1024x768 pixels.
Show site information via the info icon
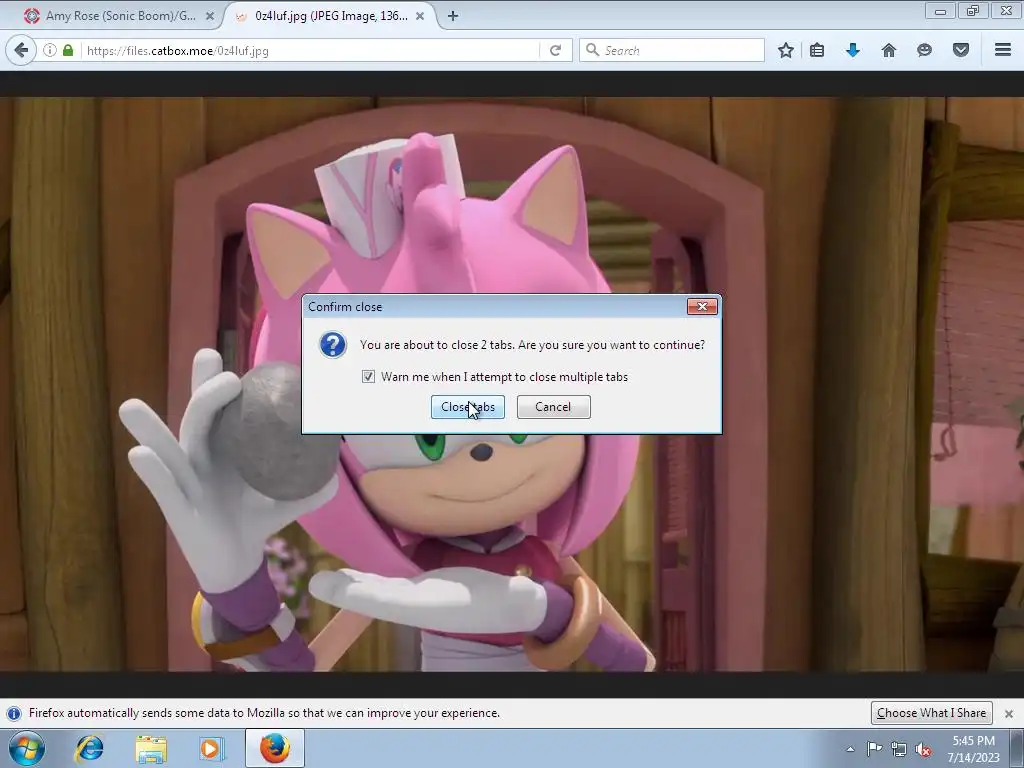tap(50, 50)
